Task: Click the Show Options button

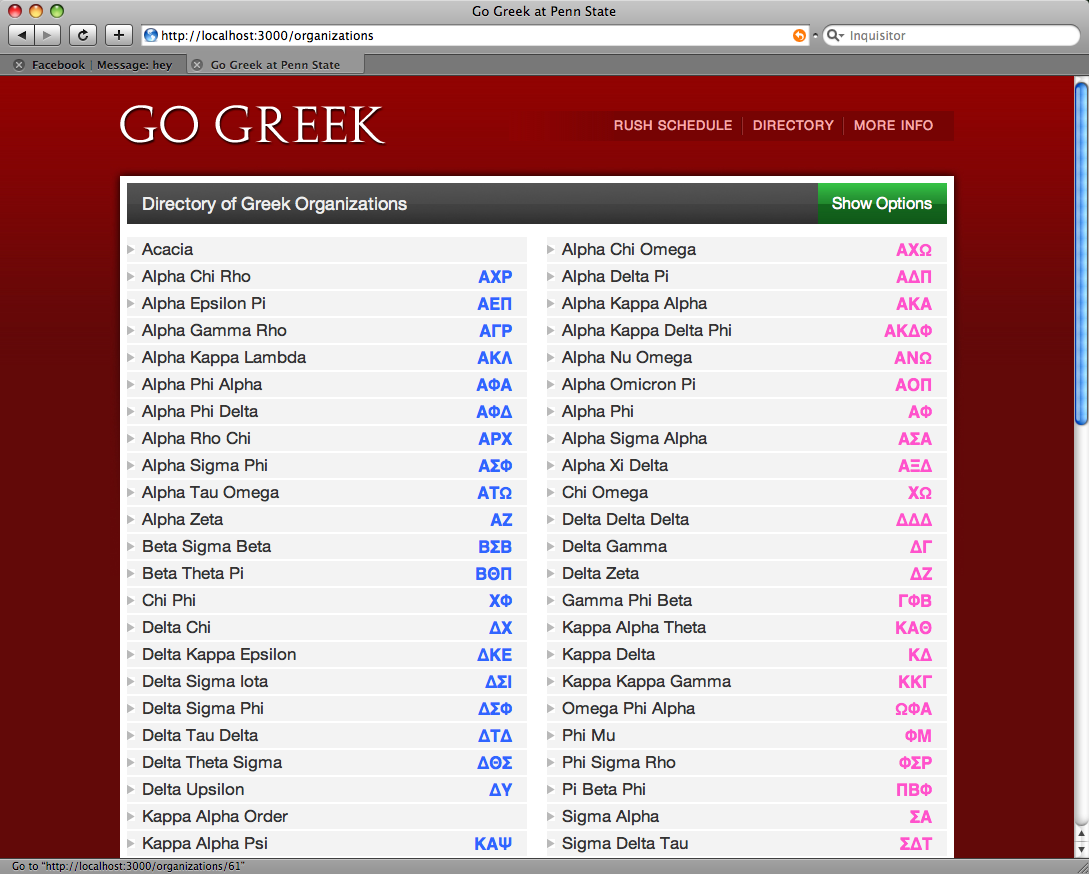Action: (x=882, y=204)
